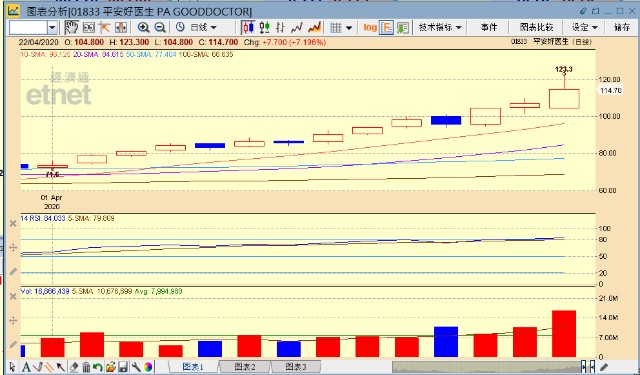This screenshot has width=640, height=375.
Task: Choose the crosshair cursor tool
Action: 104,27
